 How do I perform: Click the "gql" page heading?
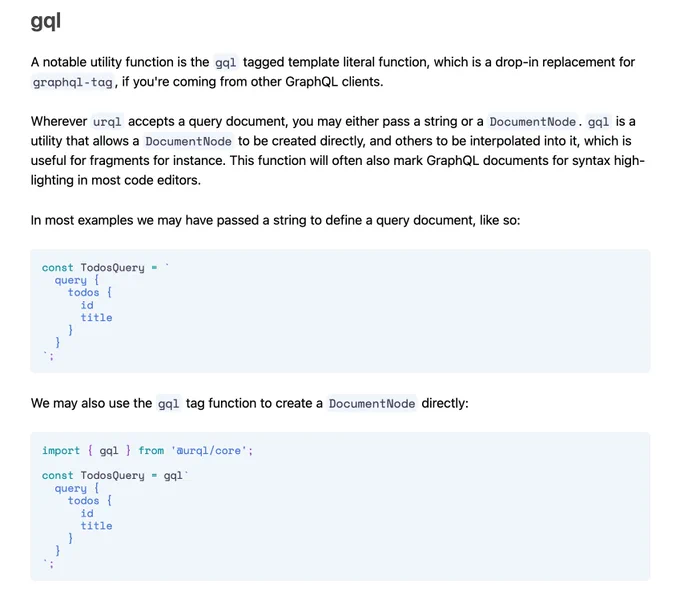46,22
